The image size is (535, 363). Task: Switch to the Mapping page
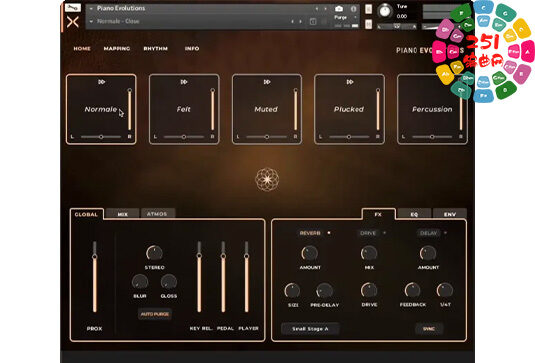click(117, 49)
